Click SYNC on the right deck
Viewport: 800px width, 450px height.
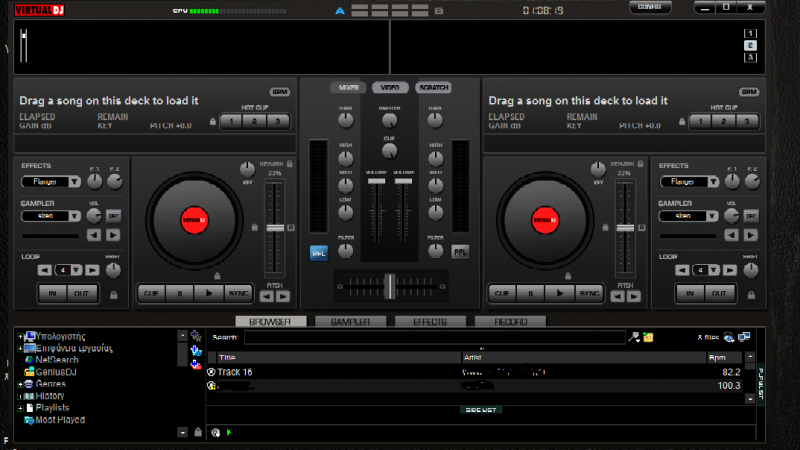coord(589,293)
